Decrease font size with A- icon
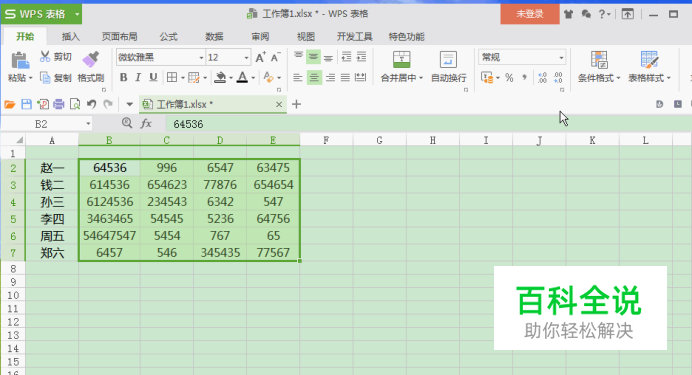Screen dimensions: 692x375 275,57
